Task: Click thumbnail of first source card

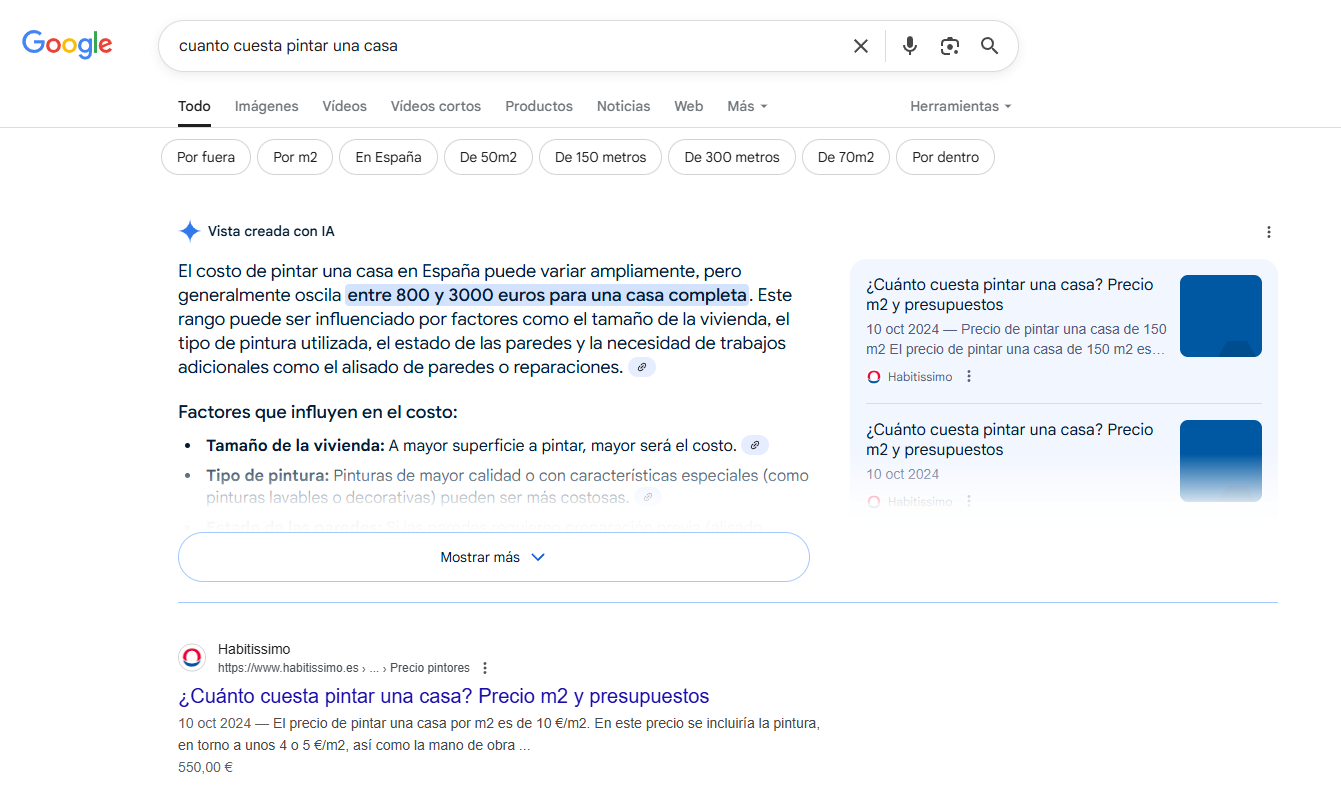Action: 1220,316
